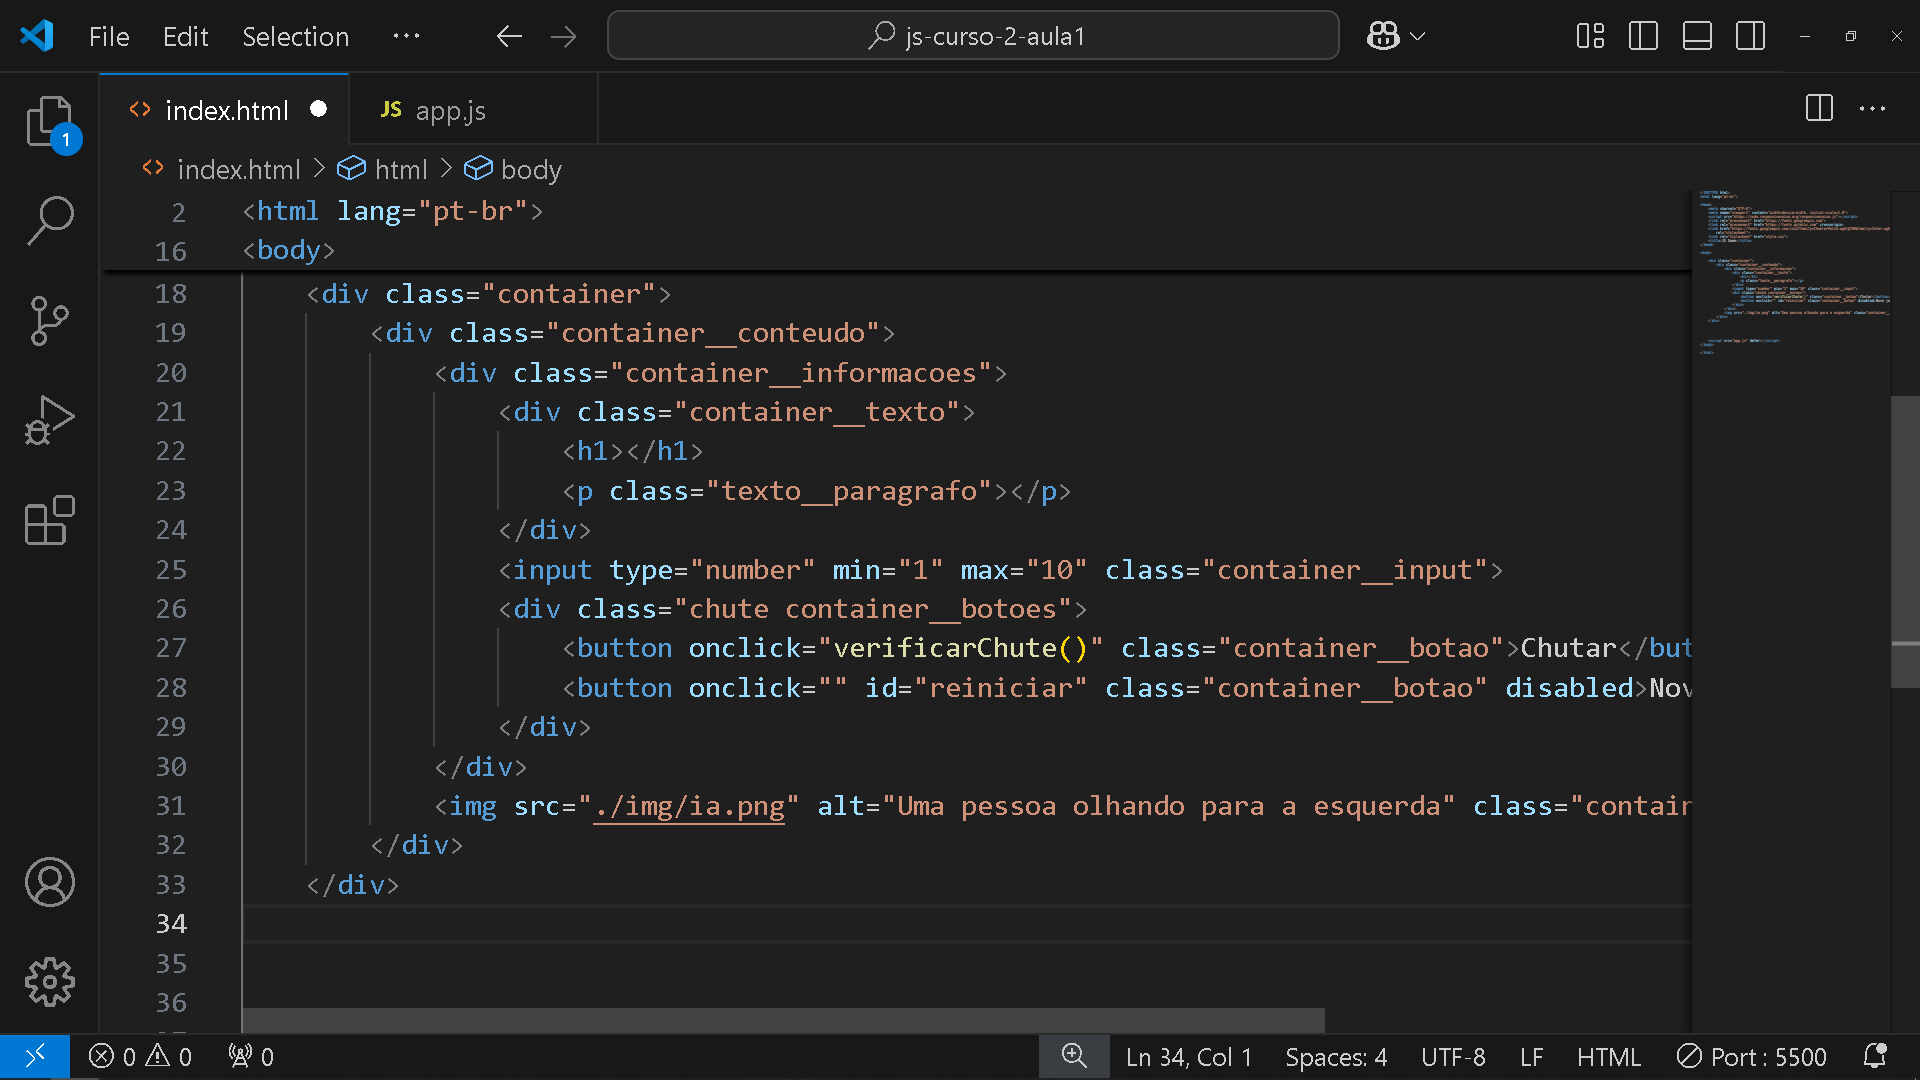Open Source Control view

coord(49,321)
